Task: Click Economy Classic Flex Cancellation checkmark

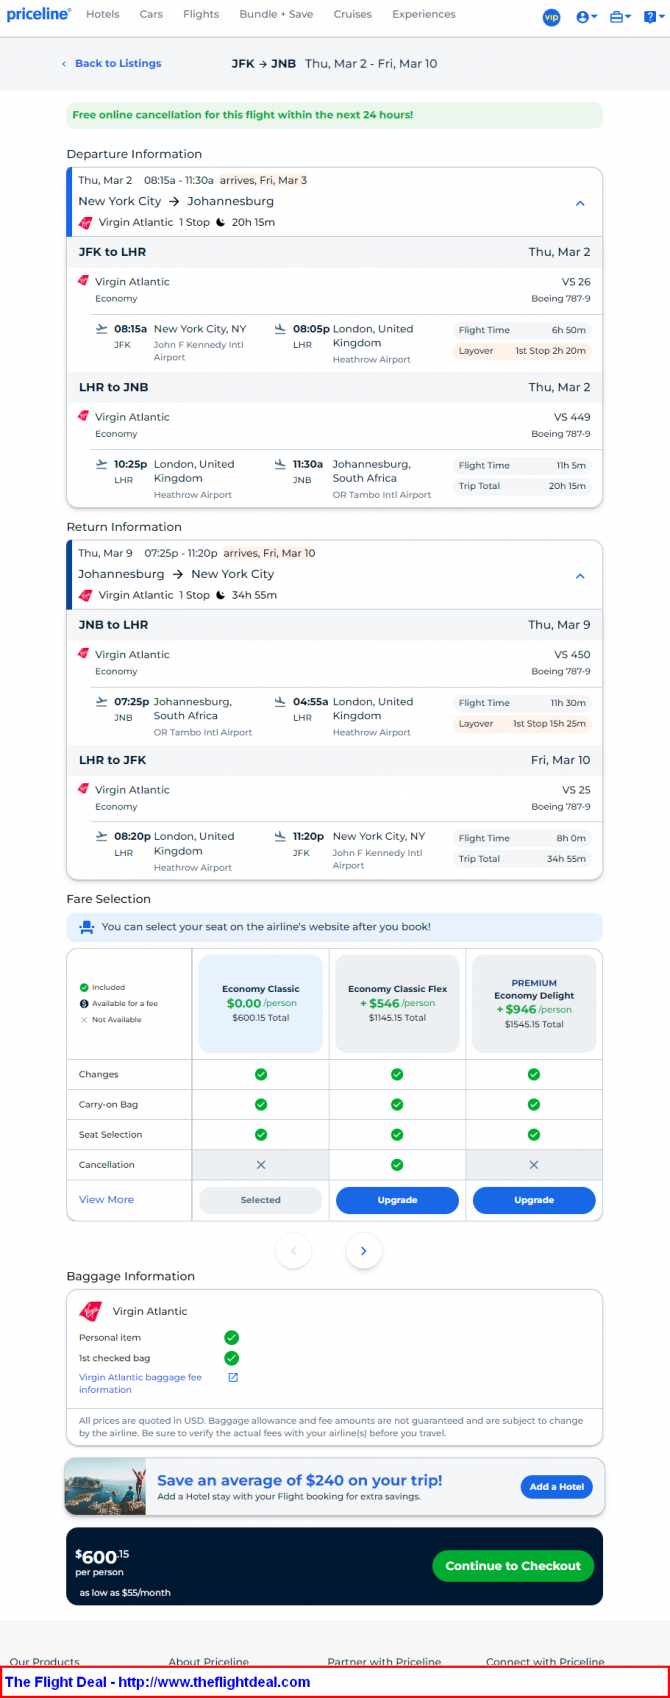Action: coord(397,1165)
